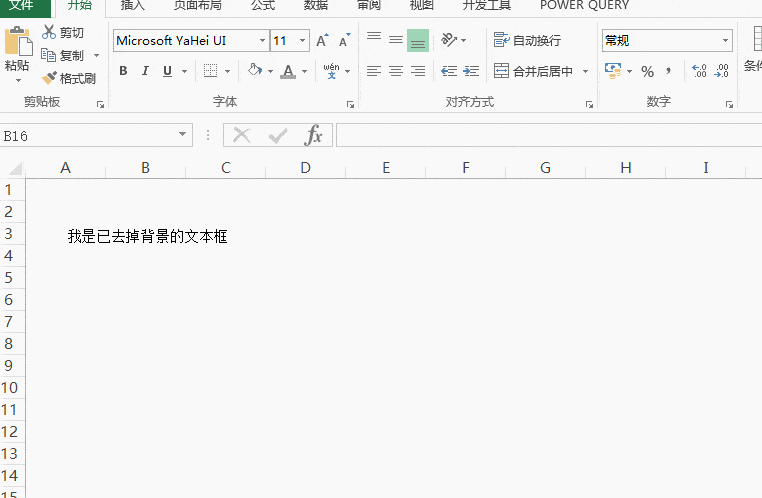The height and width of the screenshot is (498, 762).
Task: Switch to the Insert (插入) tab
Action: point(133,6)
